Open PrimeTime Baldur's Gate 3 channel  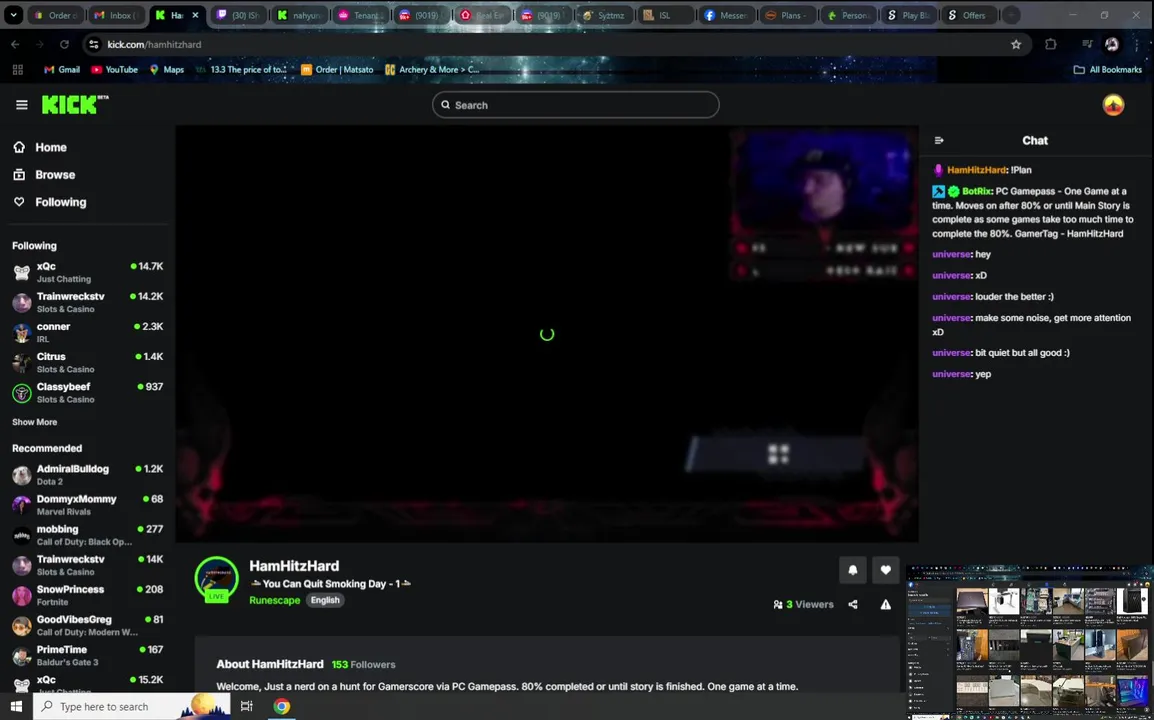pos(88,655)
